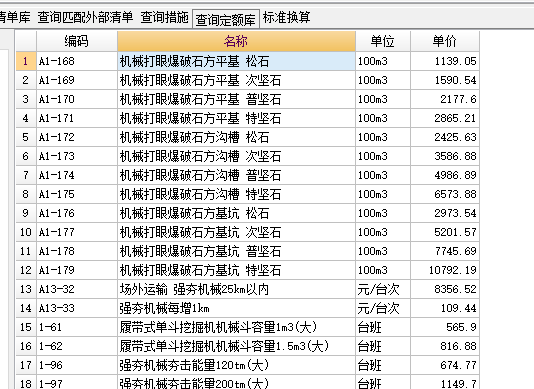The height and width of the screenshot is (389, 534).
Task: Click price 2973.54
Action: pyautogui.click(x=445, y=214)
